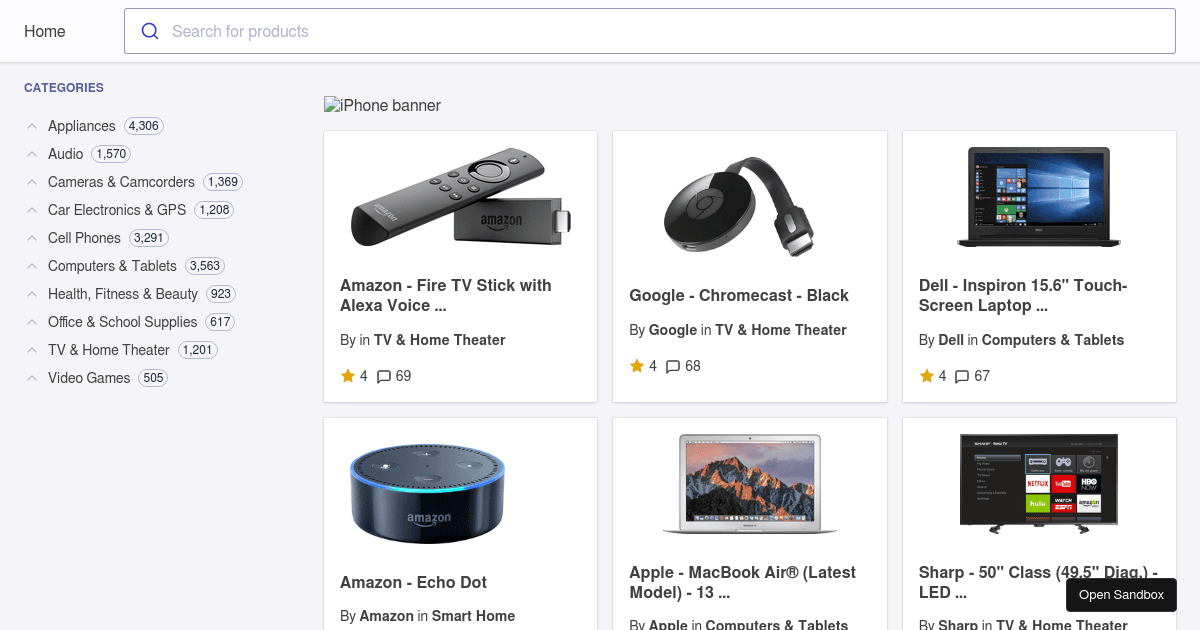The width and height of the screenshot is (1200, 630).
Task: Collapse Health, Fitness & Beauty category
Action: 32,294
